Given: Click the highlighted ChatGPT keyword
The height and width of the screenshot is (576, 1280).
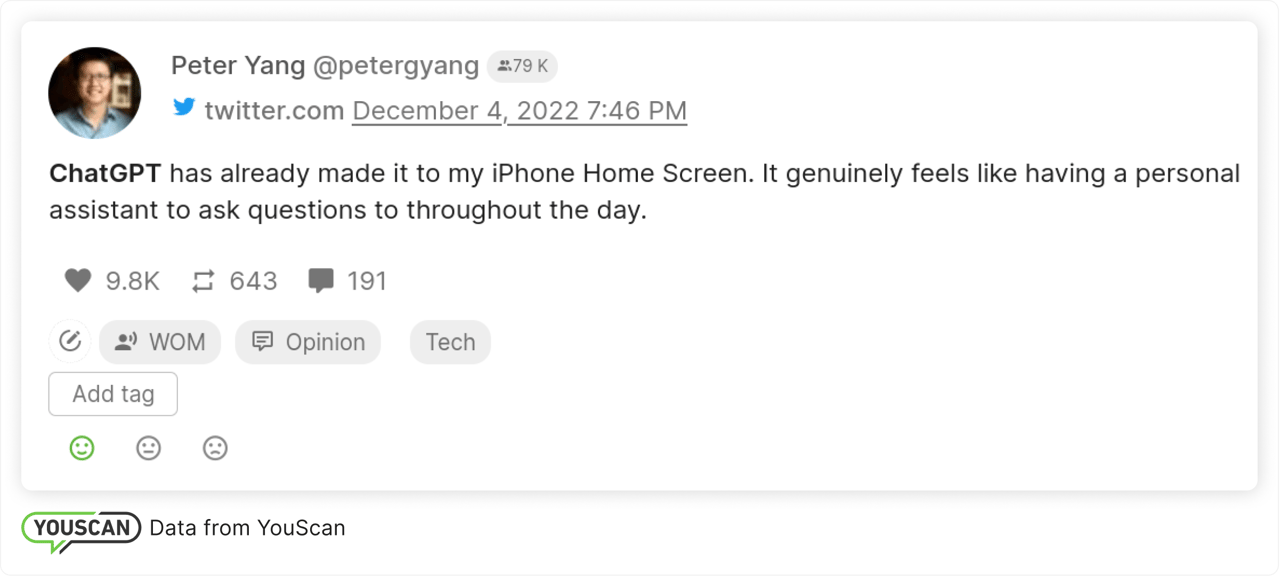Looking at the screenshot, I should [105, 174].
